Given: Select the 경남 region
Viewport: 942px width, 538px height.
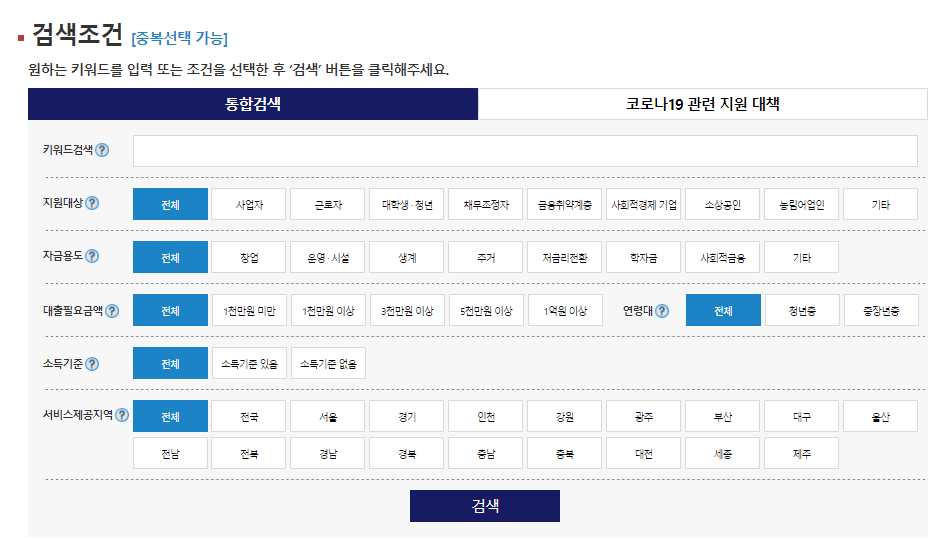Looking at the screenshot, I should coord(328,453).
